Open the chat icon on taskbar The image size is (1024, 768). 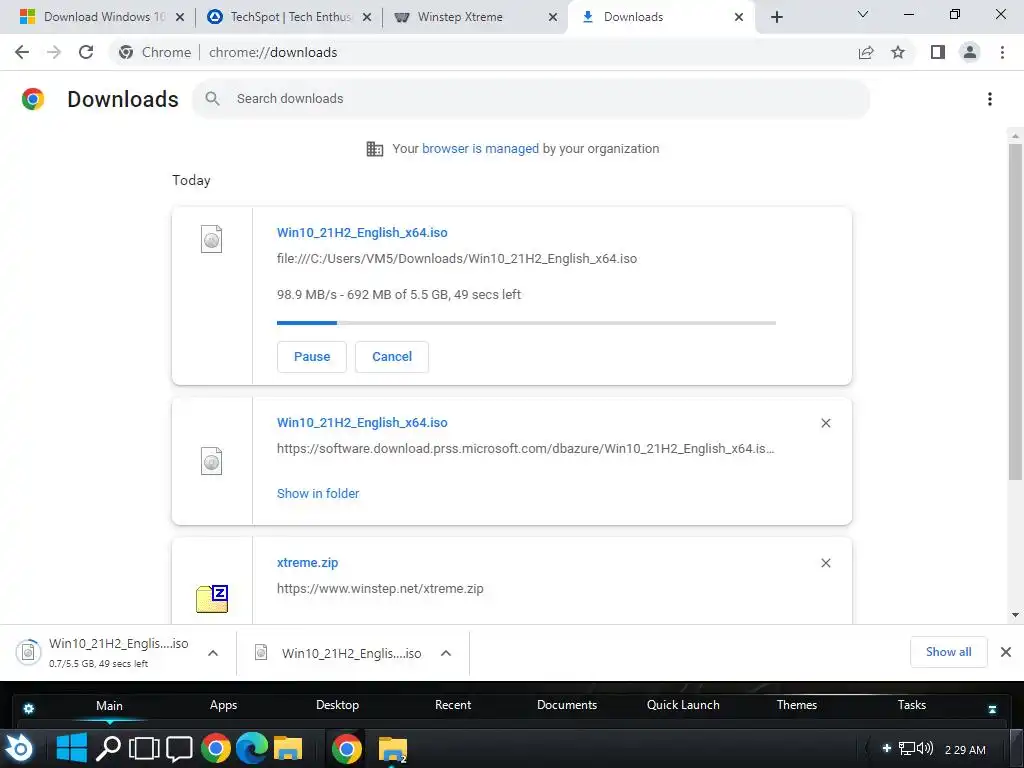(x=179, y=749)
